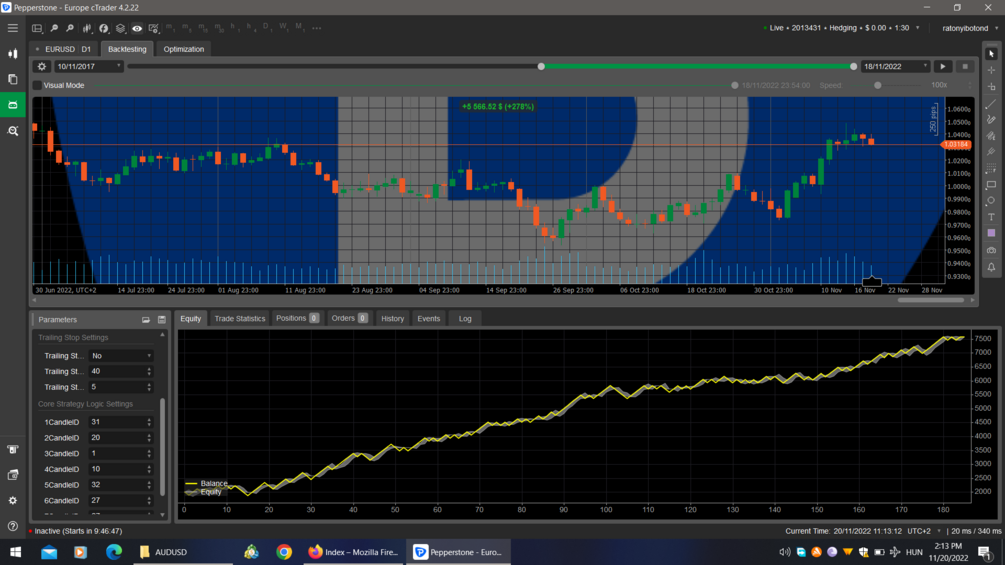This screenshot has height=565, width=1005.
Task: Select the ellipse shape tool
Action: tap(991, 201)
